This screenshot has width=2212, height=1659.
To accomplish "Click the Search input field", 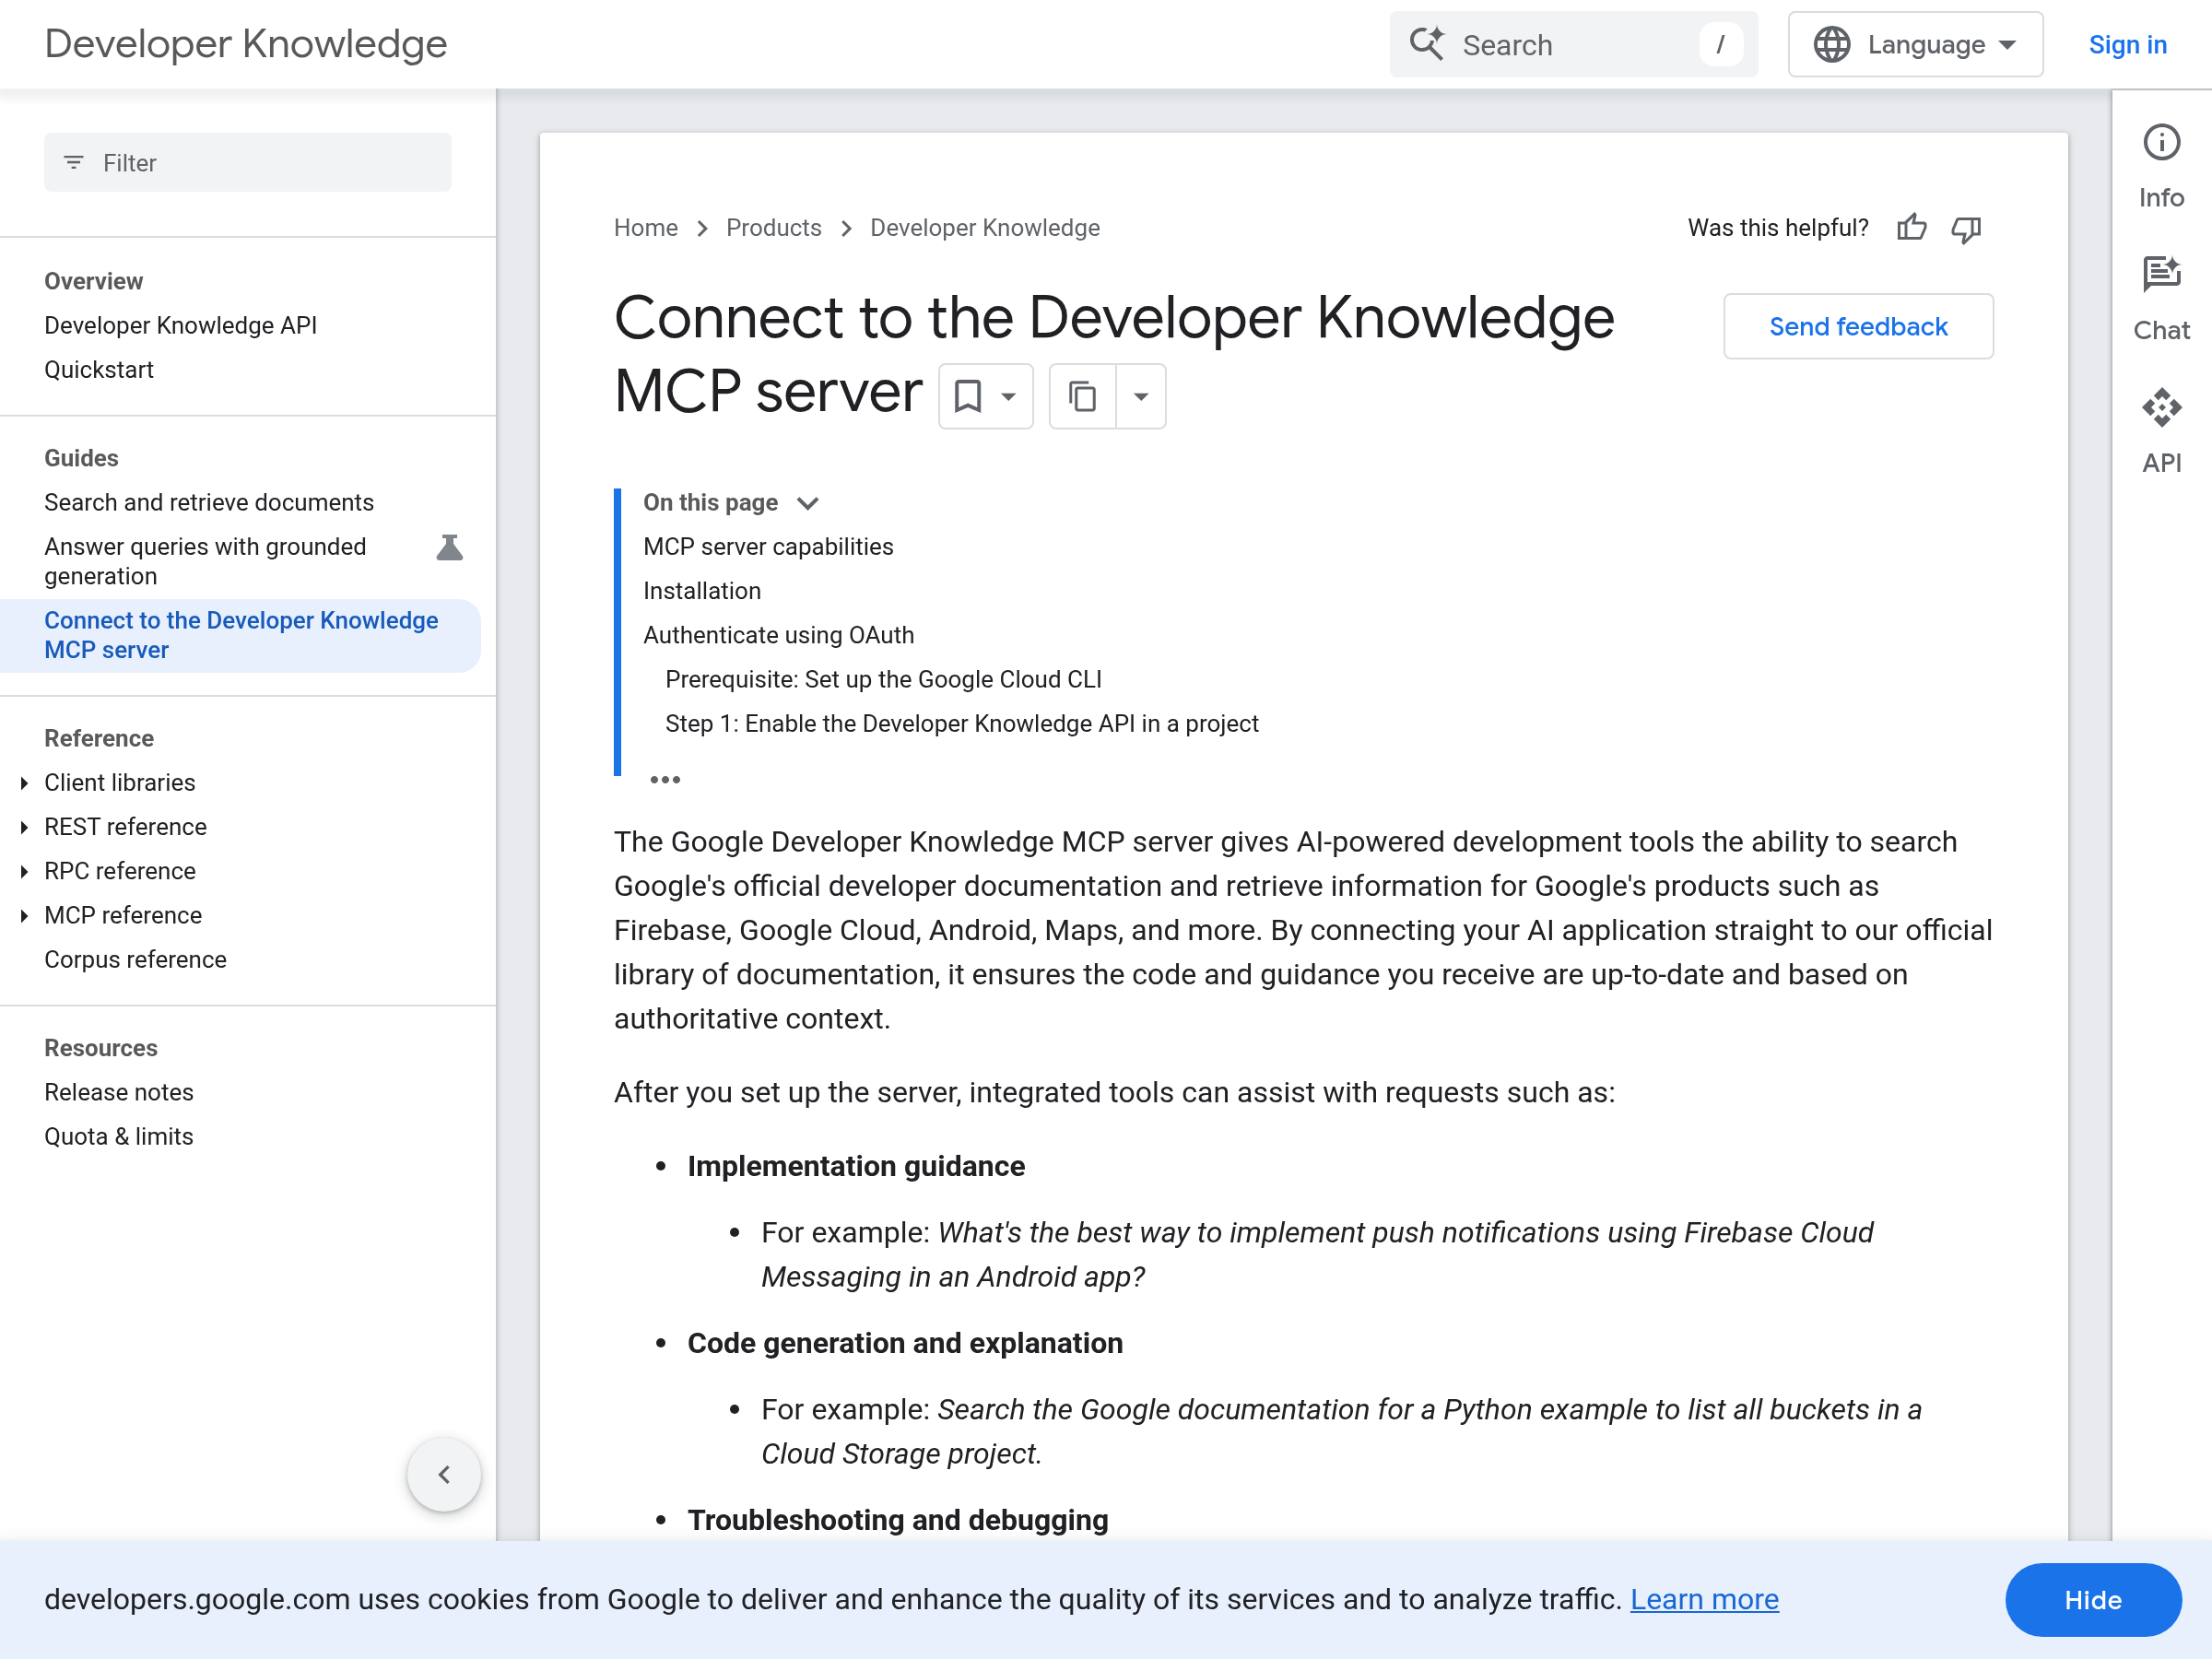I will click(1573, 44).
